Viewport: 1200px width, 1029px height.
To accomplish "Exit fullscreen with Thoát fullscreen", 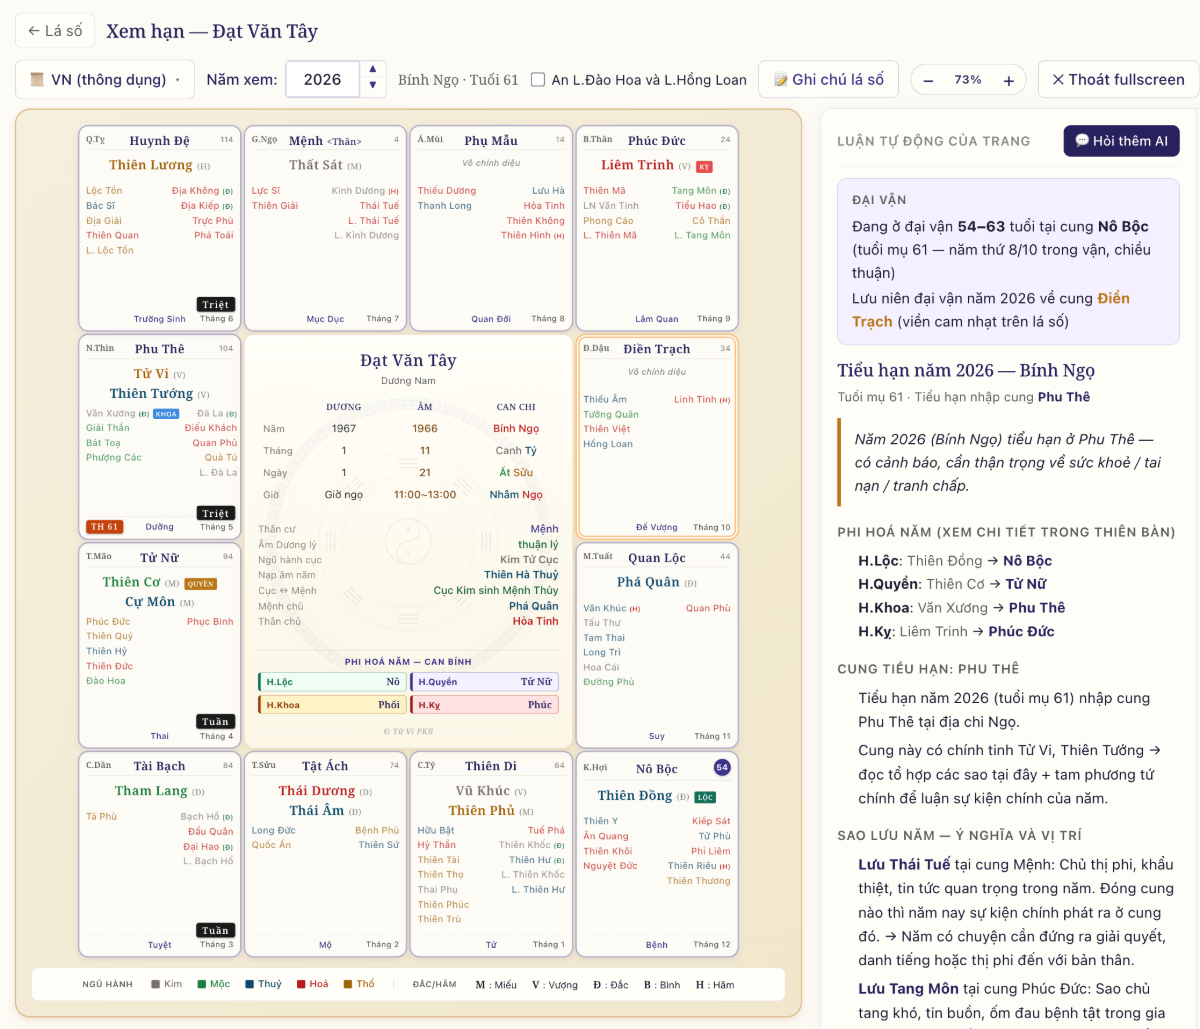I will (x=1118, y=80).
